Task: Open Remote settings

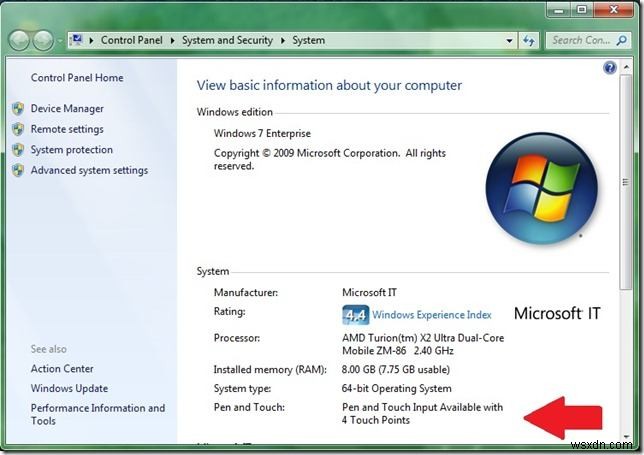Action: [67, 129]
